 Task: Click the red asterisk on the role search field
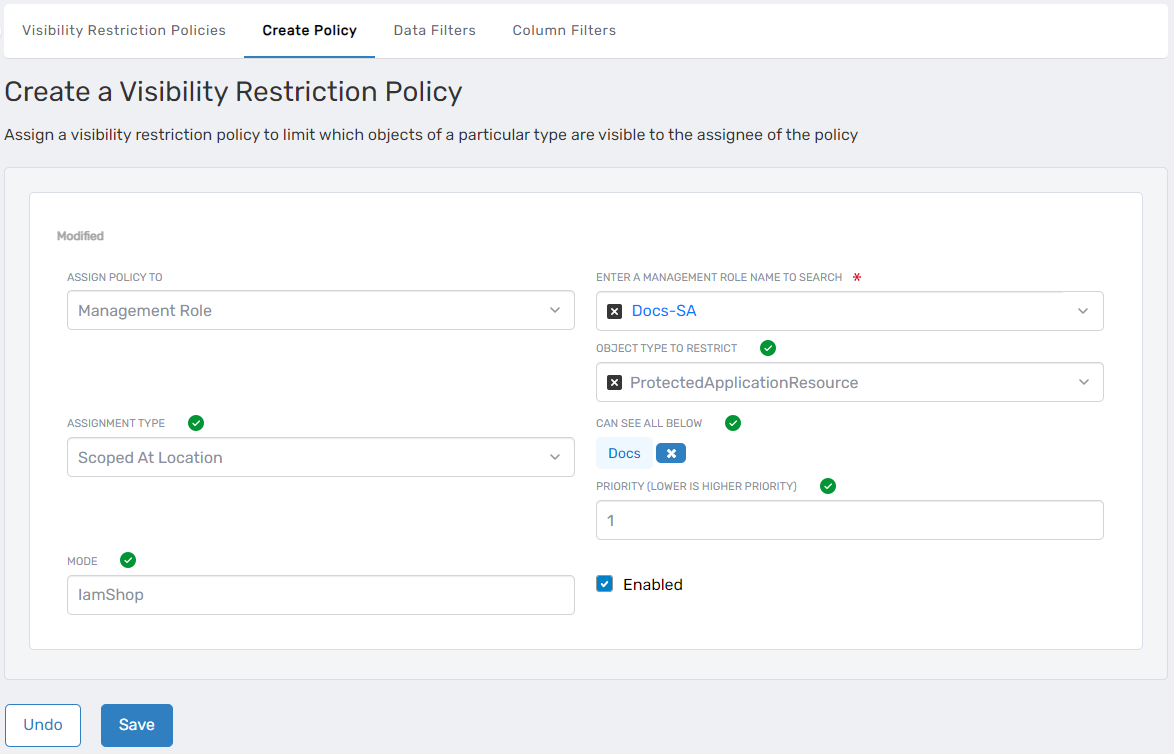[857, 277]
